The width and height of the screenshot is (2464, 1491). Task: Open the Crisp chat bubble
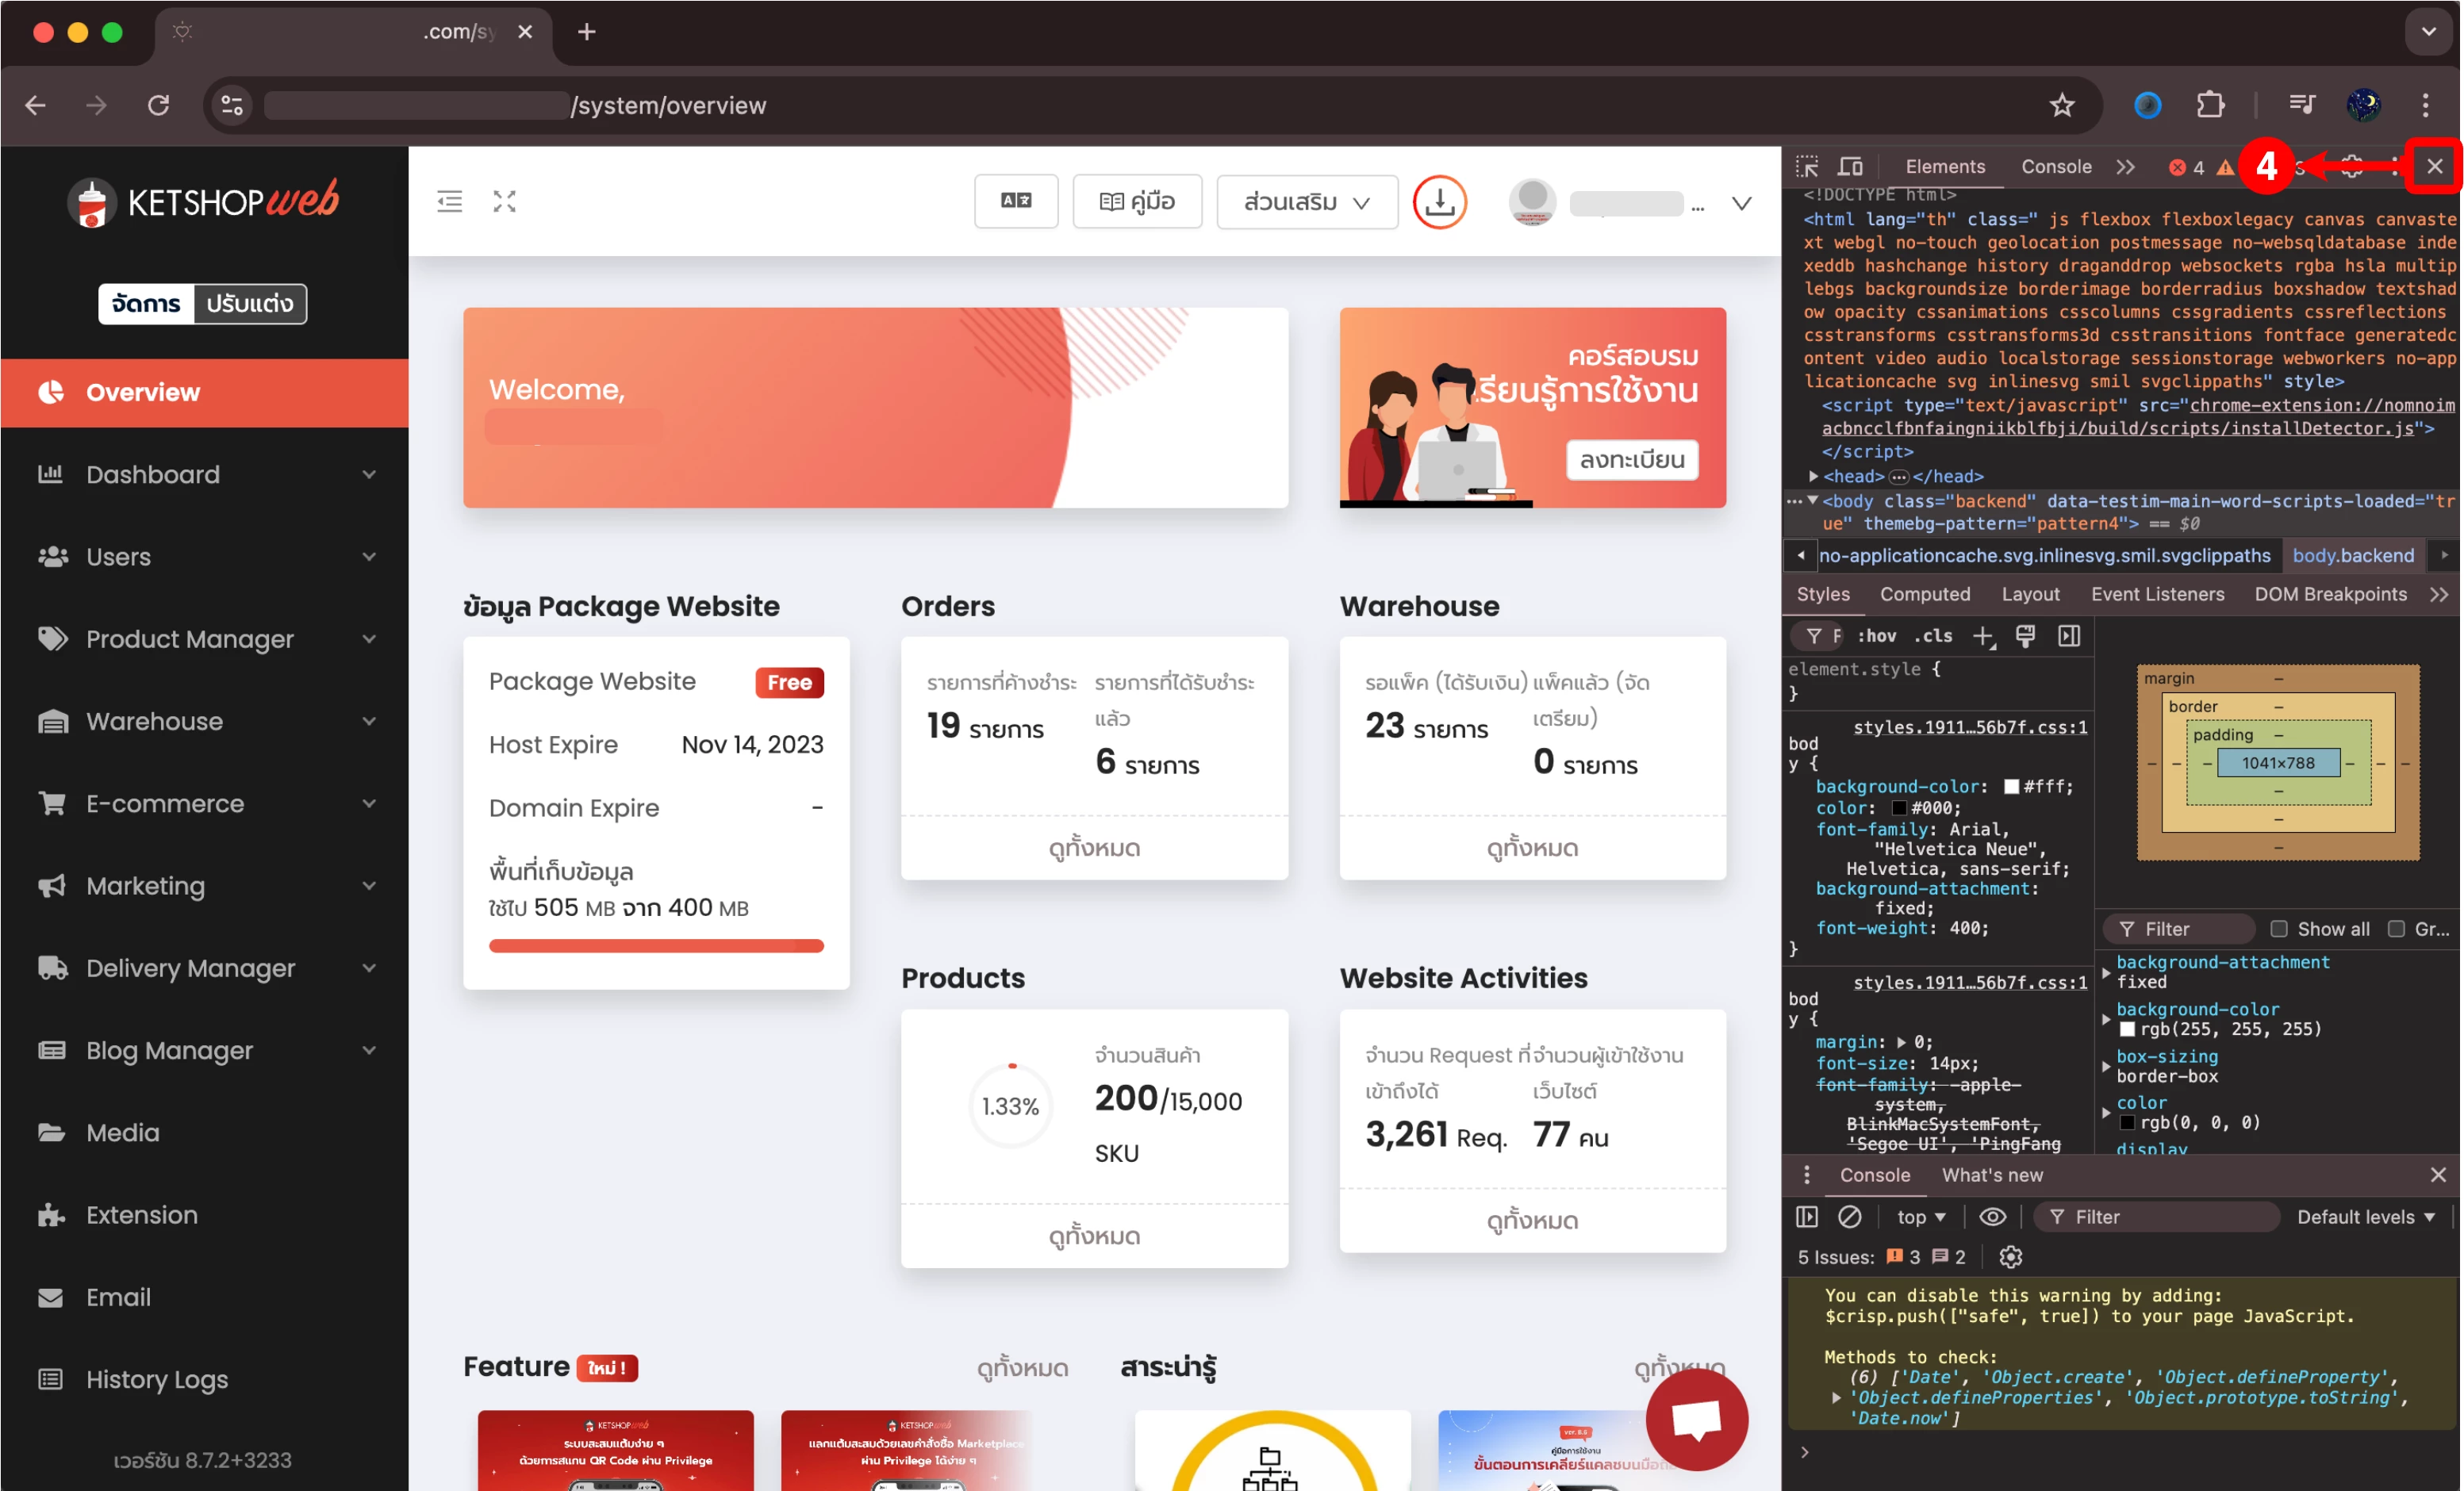click(x=1696, y=1419)
